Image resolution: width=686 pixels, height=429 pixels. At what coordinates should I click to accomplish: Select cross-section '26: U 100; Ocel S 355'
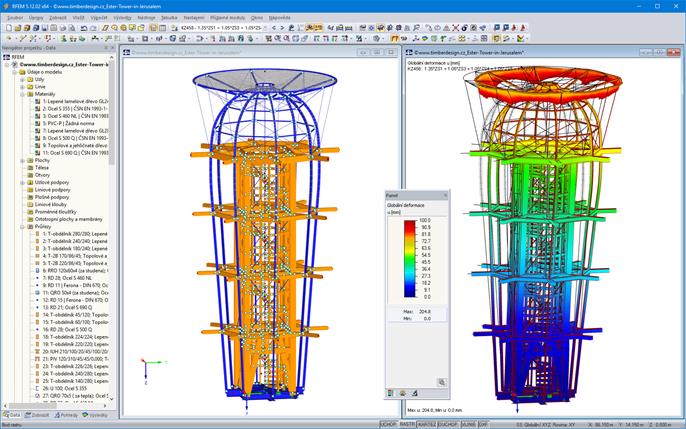pyautogui.click(x=64, y=388)
